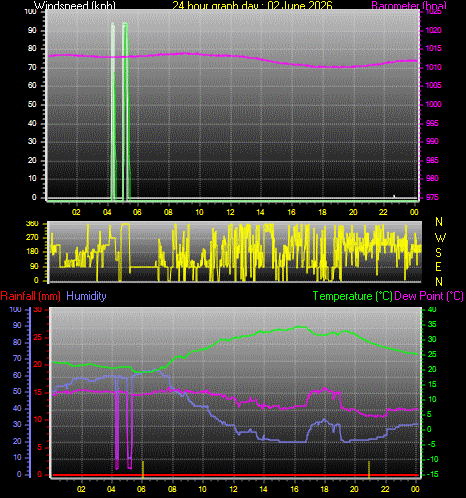Image resolution: width=466 pixels, height=498 pixels.
Task: Click the red "25" rainfall axis value
Action: click(38, 338)
